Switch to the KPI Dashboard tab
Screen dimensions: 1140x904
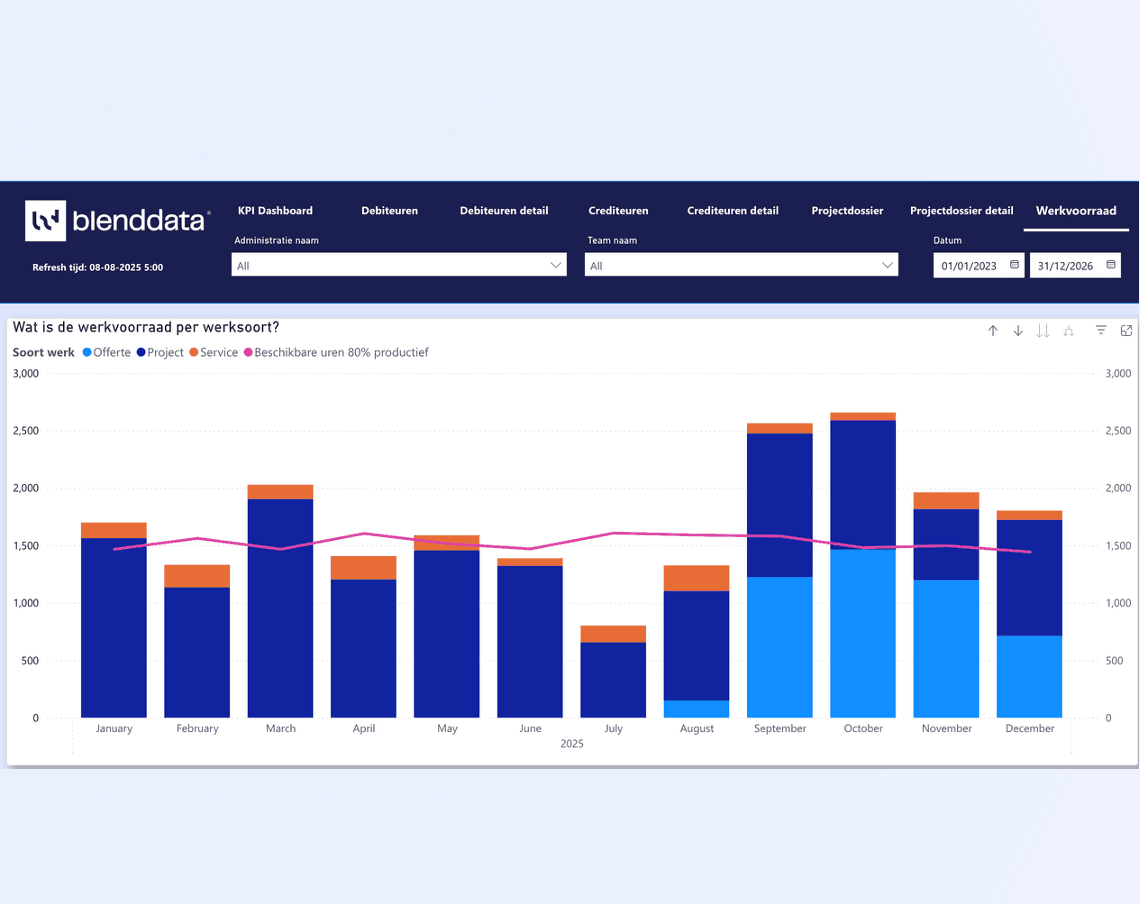[275, 211]
